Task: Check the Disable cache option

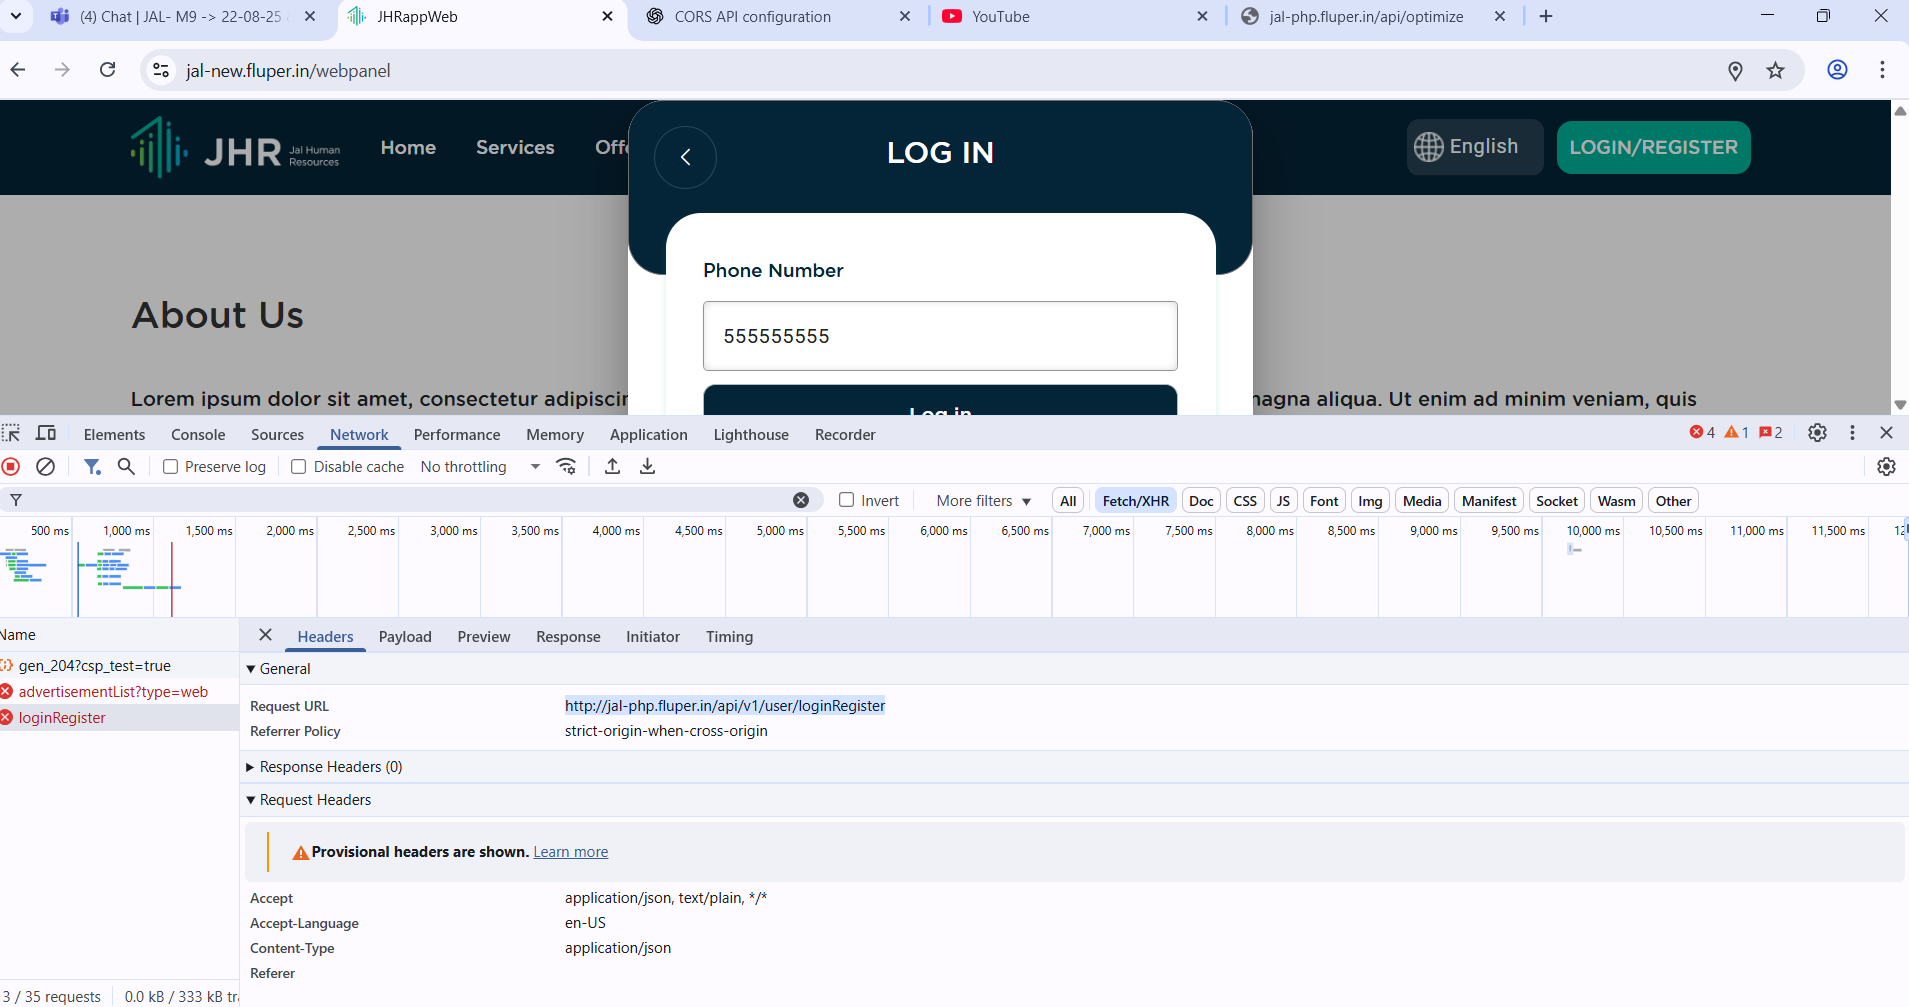Action: (x=299, y=467)
